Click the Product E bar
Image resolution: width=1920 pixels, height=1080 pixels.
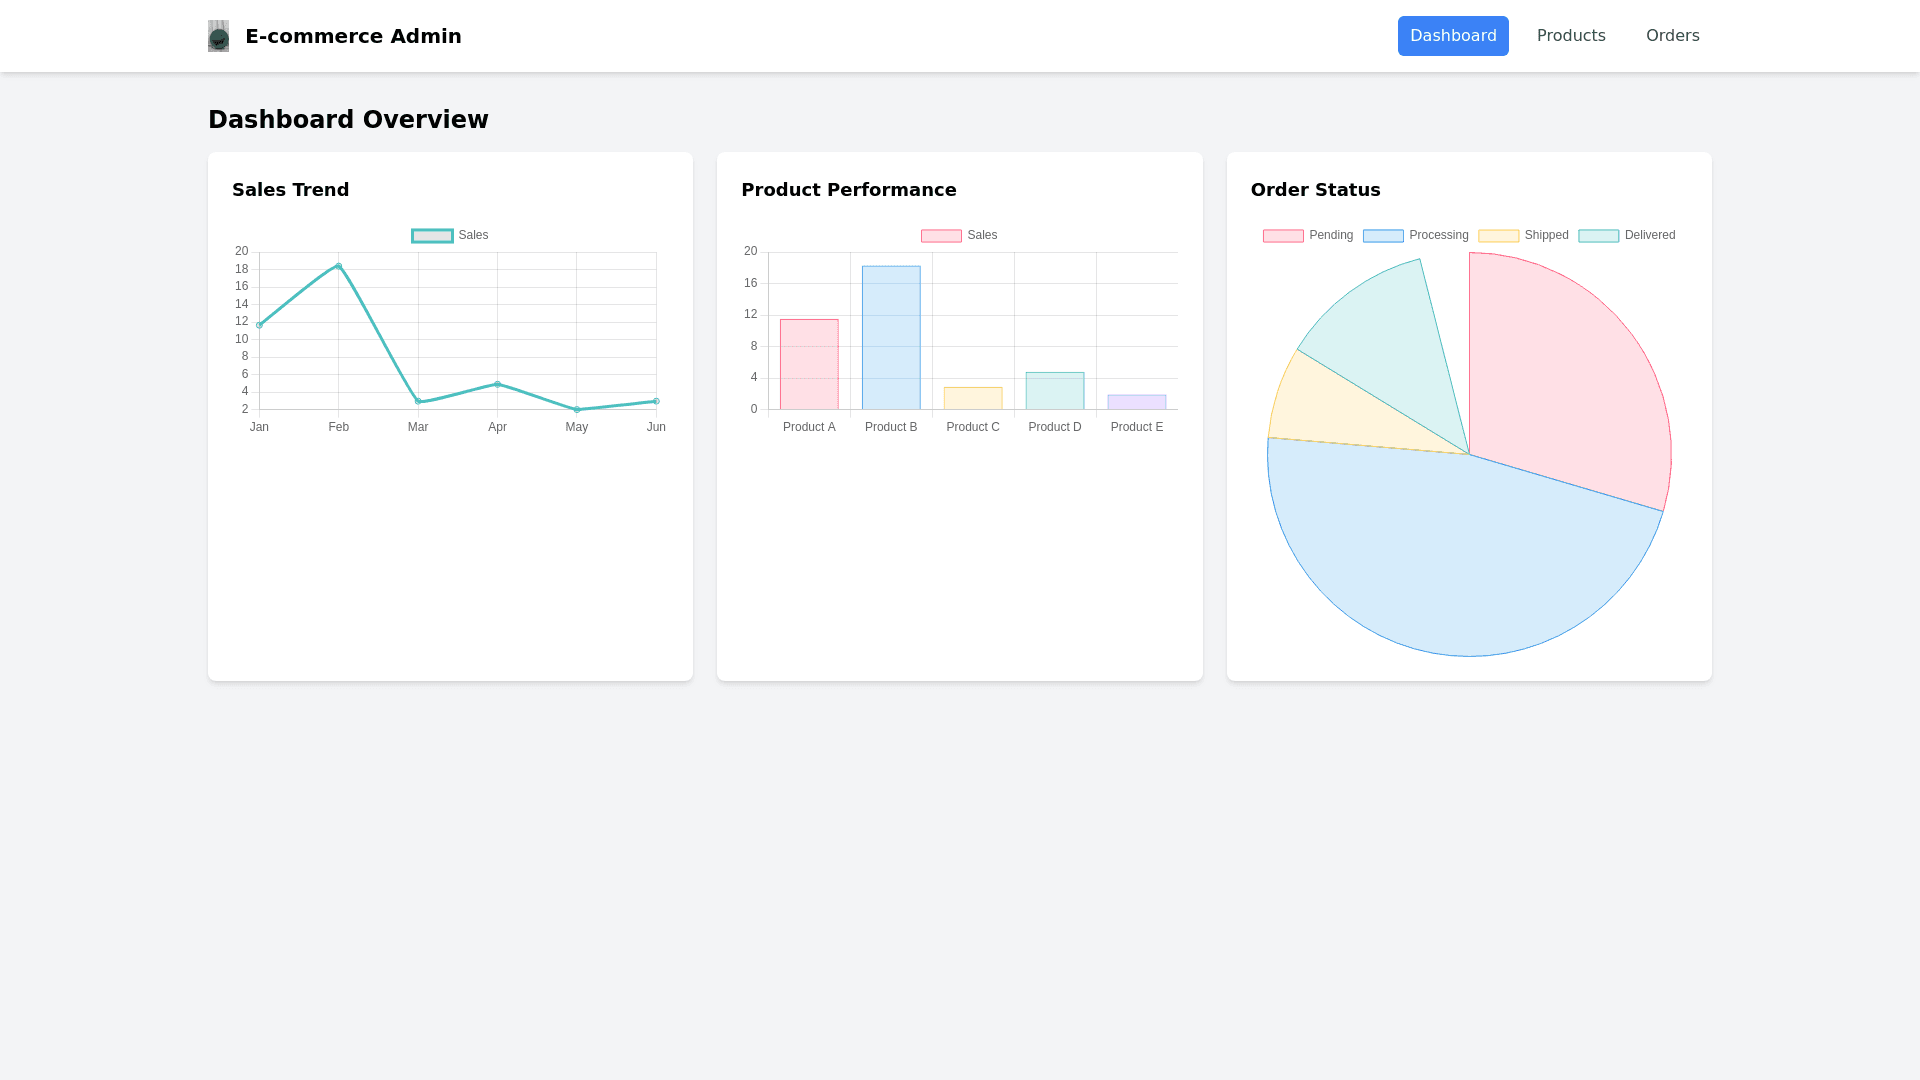coord(1136,402)
